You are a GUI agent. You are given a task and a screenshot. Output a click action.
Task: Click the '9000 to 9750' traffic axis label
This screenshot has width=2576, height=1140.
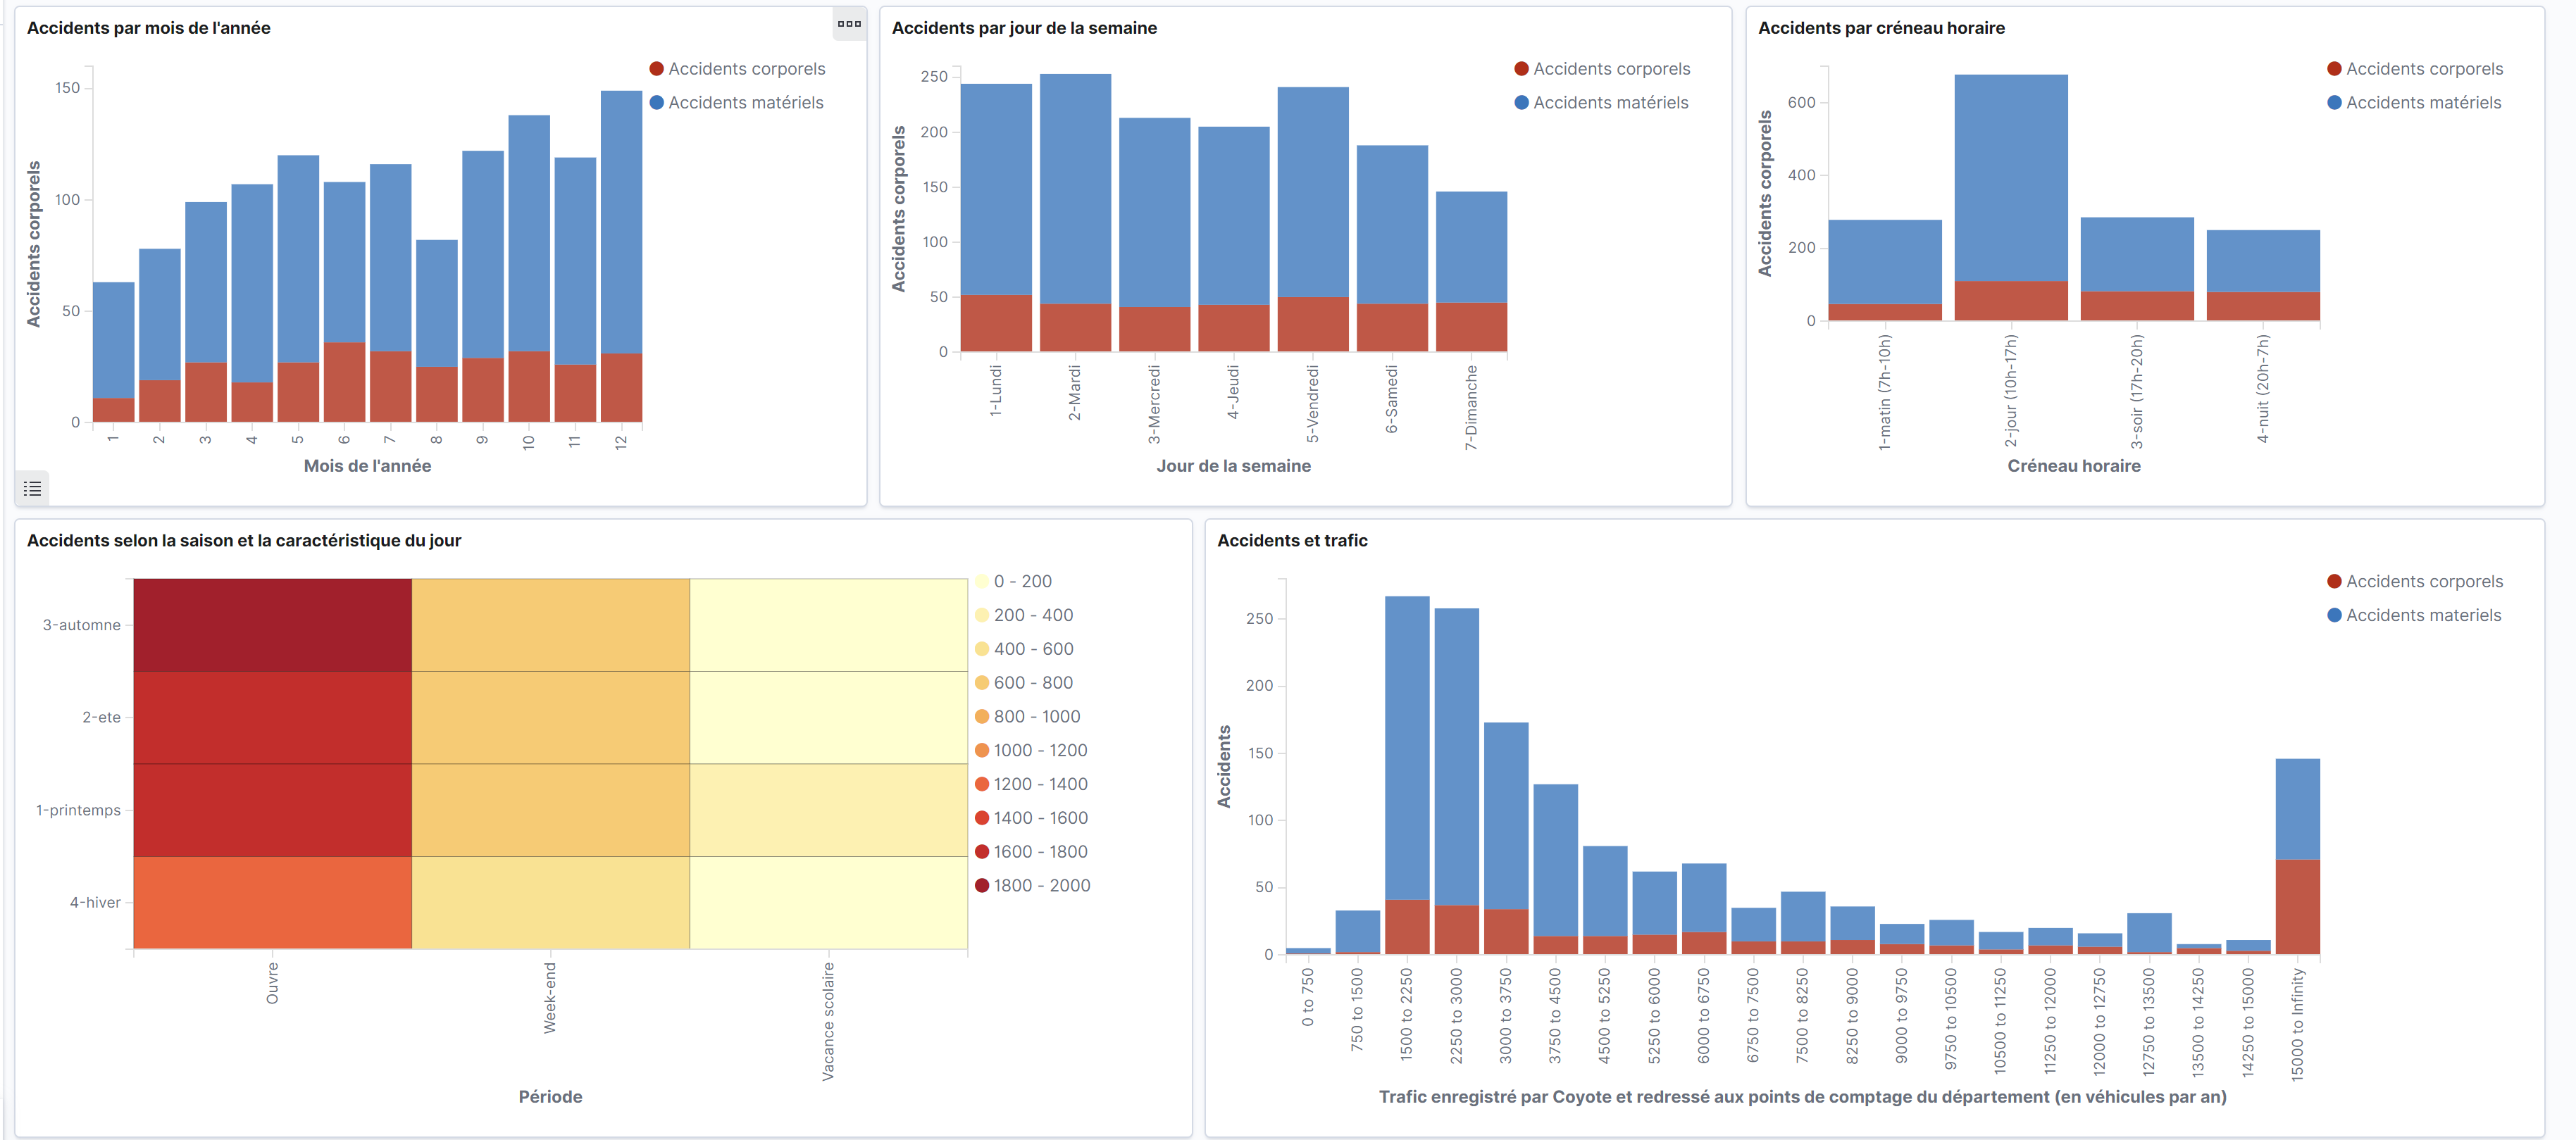(x=1901, y=1015)
